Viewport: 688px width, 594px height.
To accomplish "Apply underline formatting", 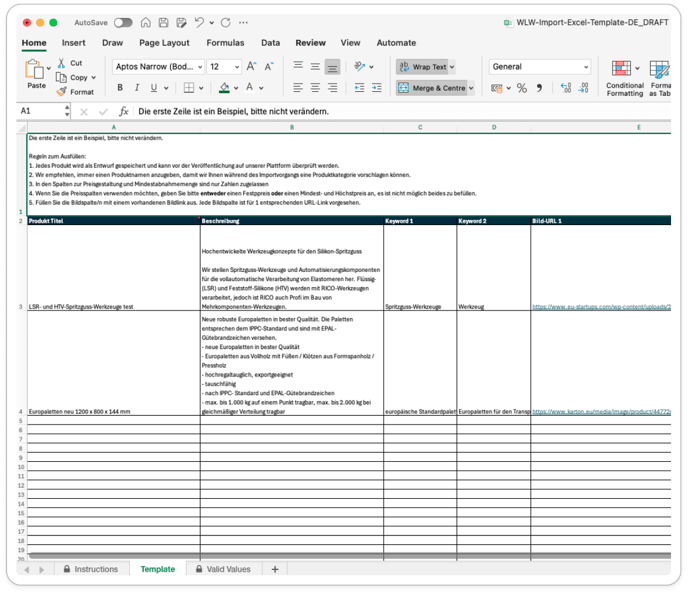I will (154, 88).
